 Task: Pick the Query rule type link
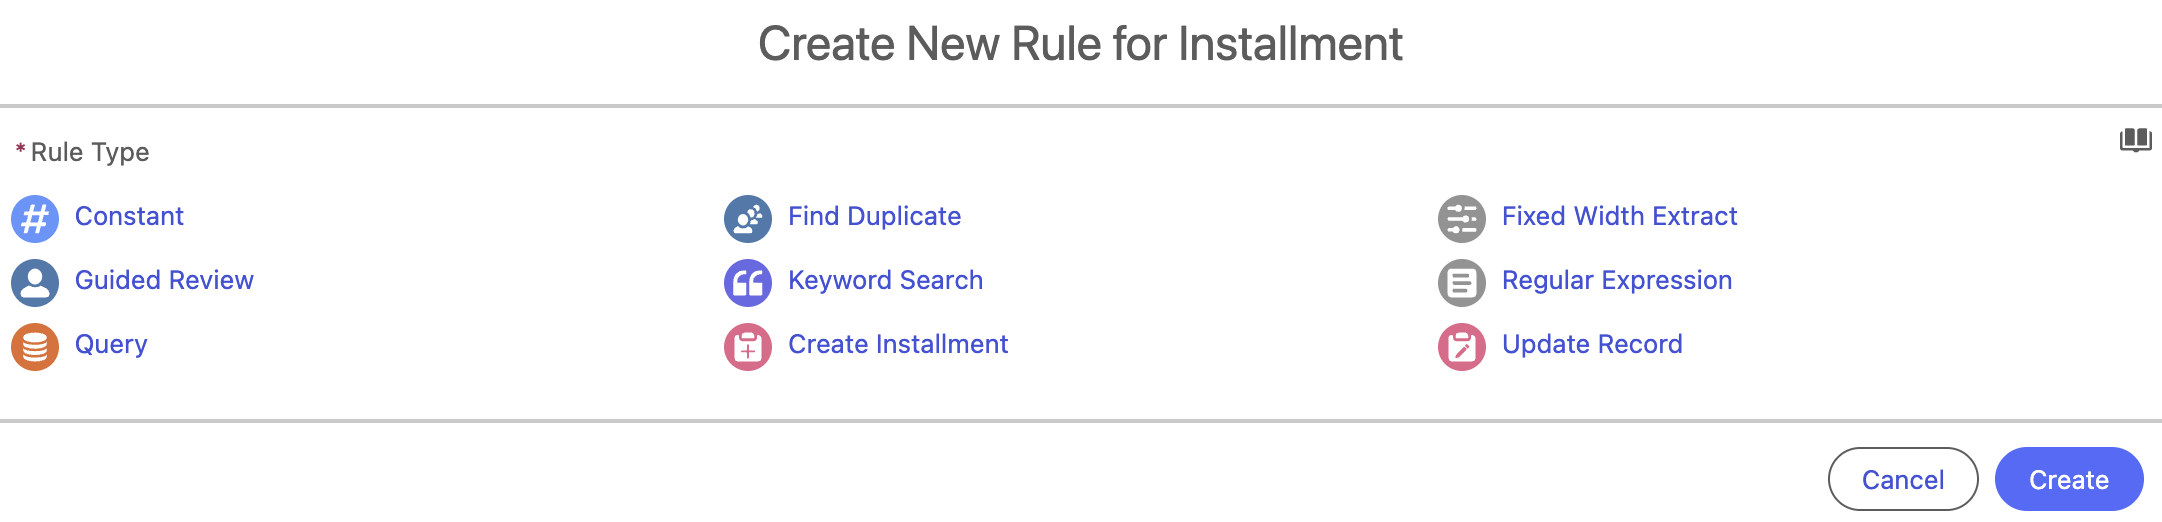111,344
